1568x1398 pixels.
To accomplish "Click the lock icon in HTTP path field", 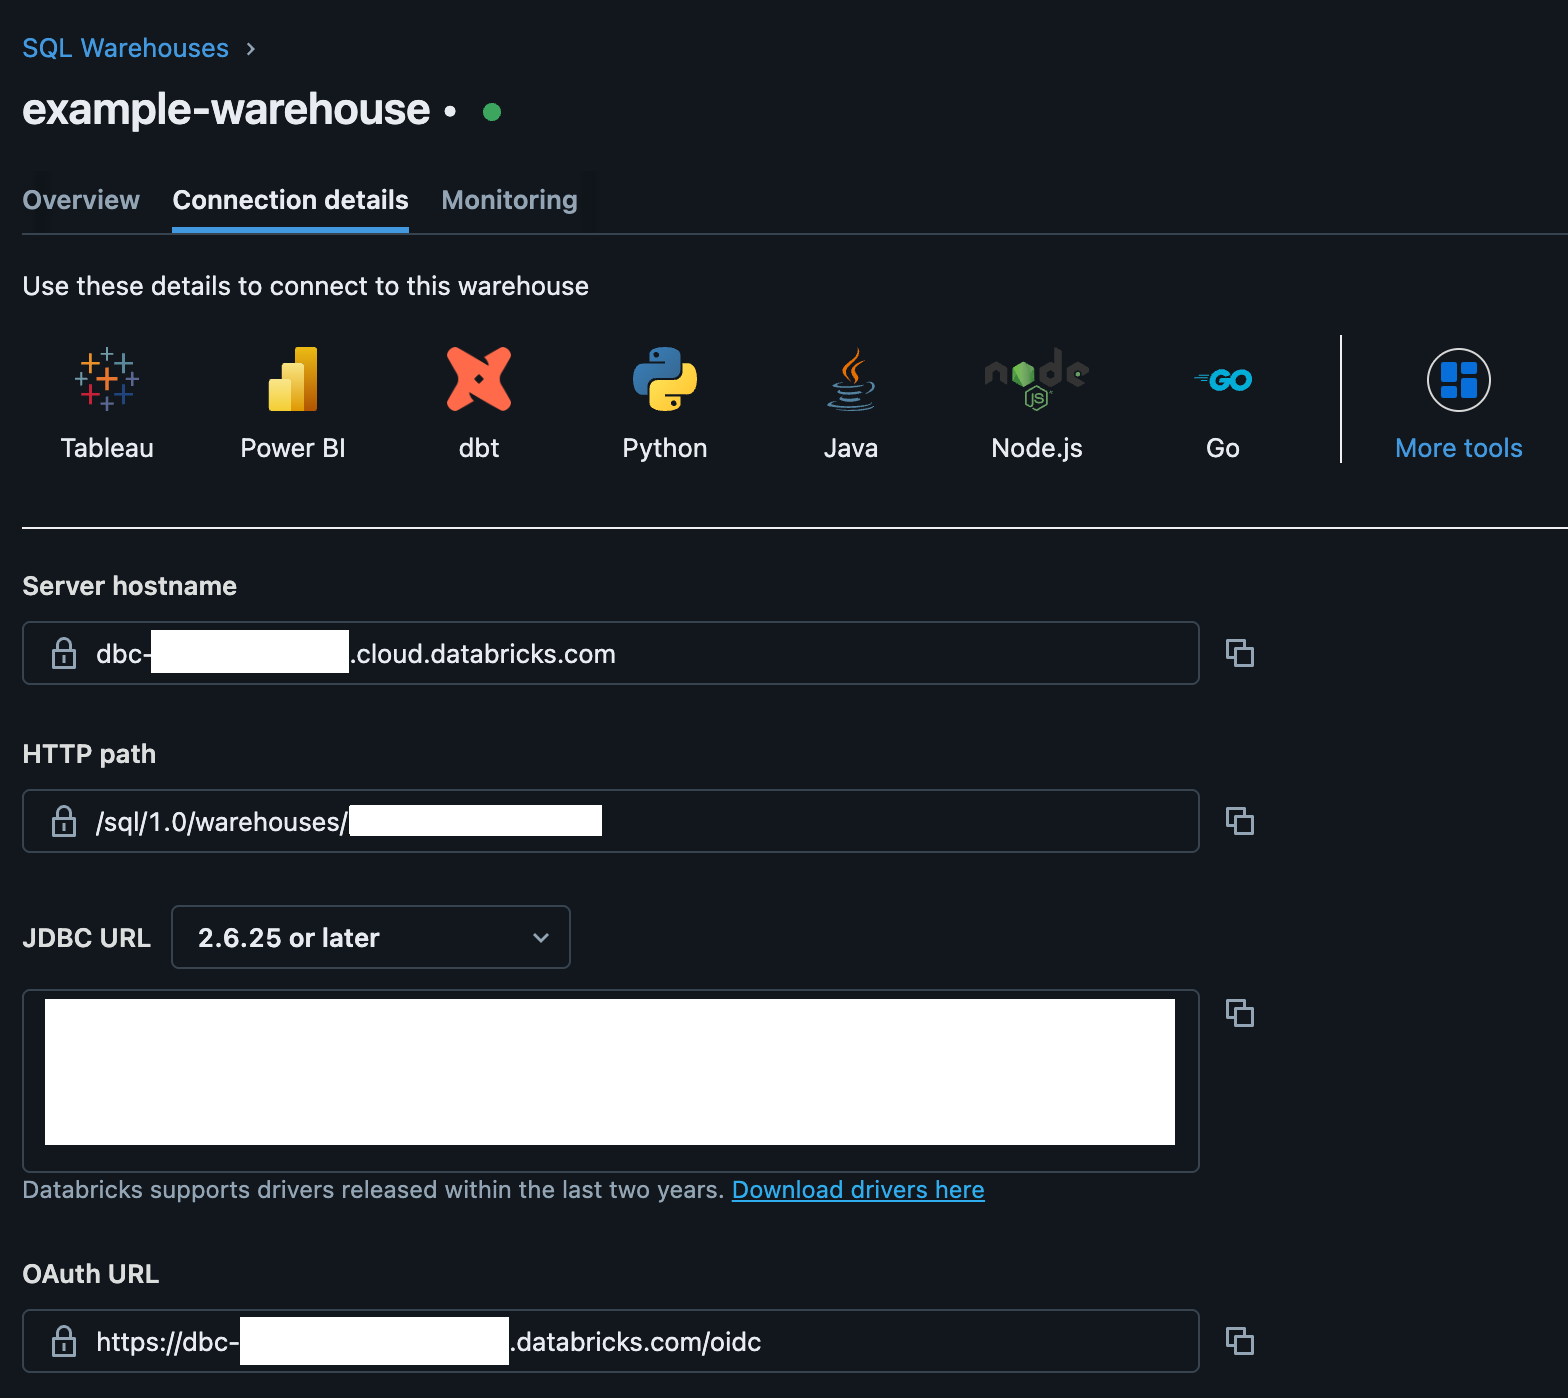I will (64, 821).
